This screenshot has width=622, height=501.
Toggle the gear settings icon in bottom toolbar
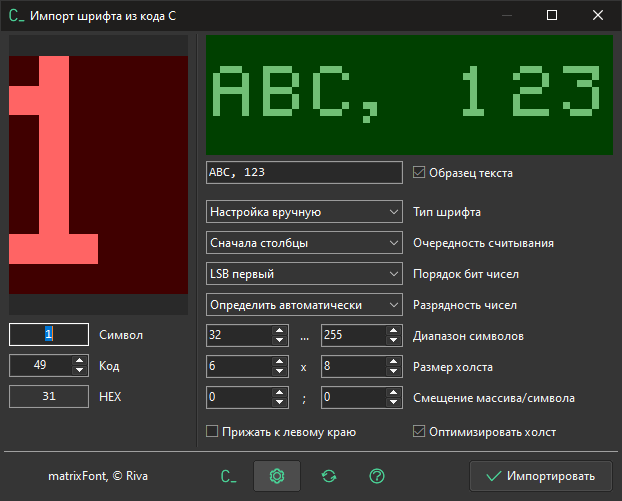(x=277, y=476)
